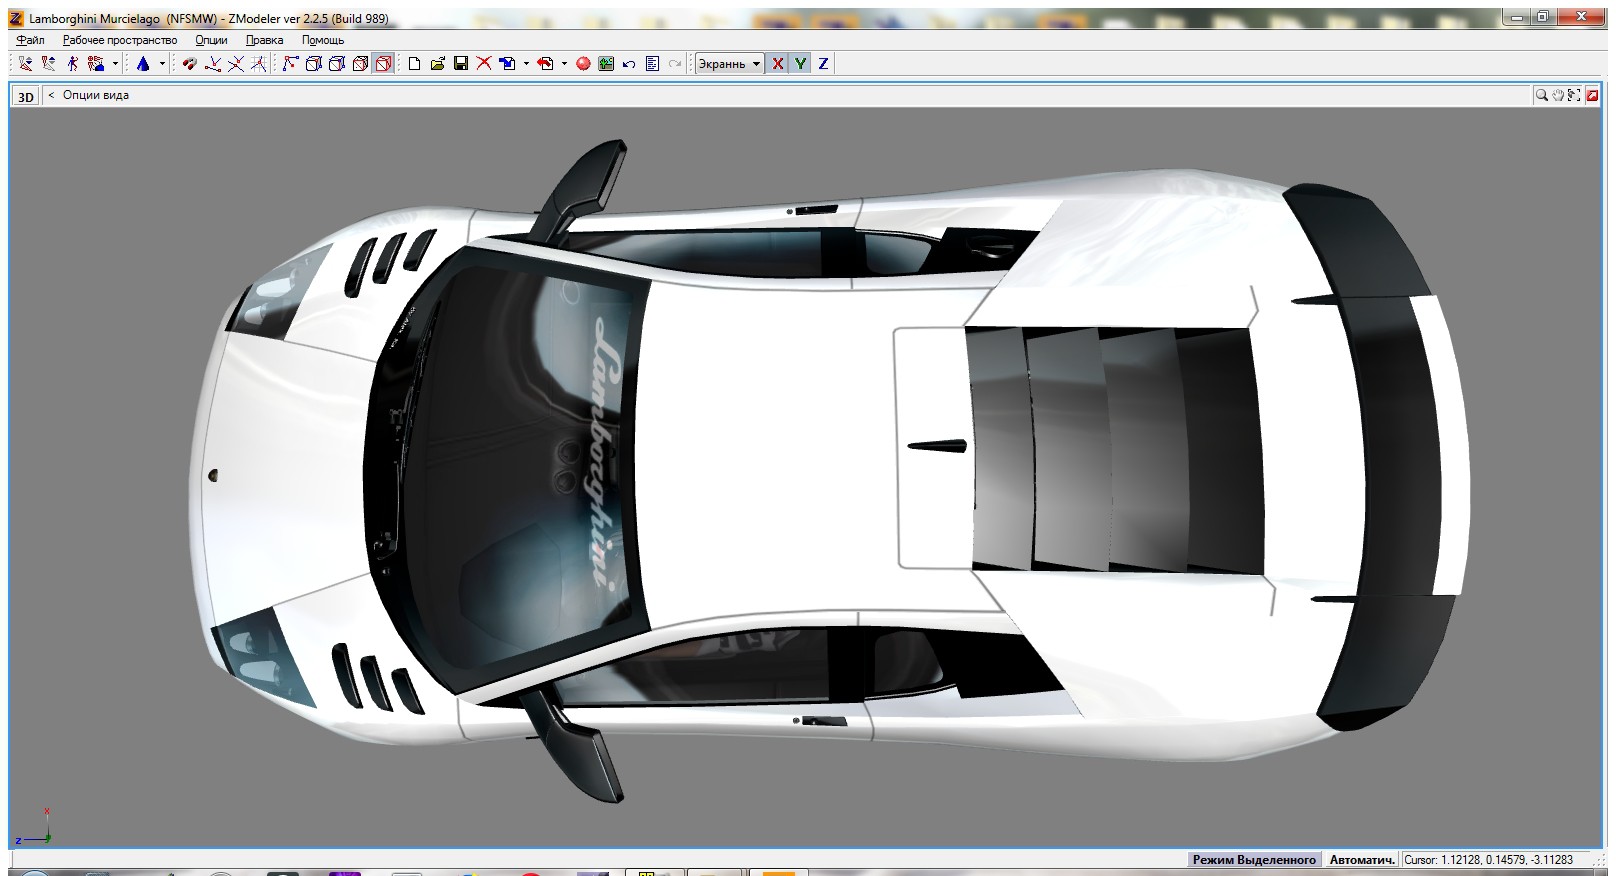Open the Помощь menu
1616x876 pixels.
click(323, 40)
